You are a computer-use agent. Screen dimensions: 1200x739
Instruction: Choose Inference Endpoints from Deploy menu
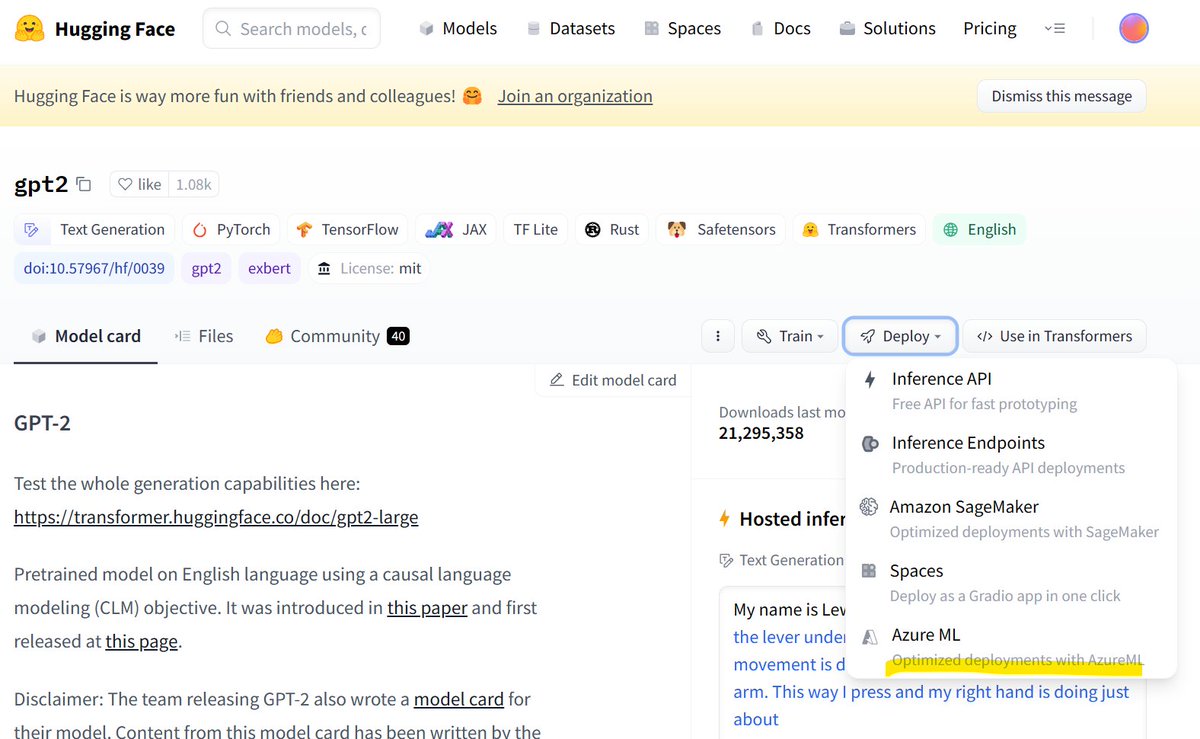click(1011, 454)
